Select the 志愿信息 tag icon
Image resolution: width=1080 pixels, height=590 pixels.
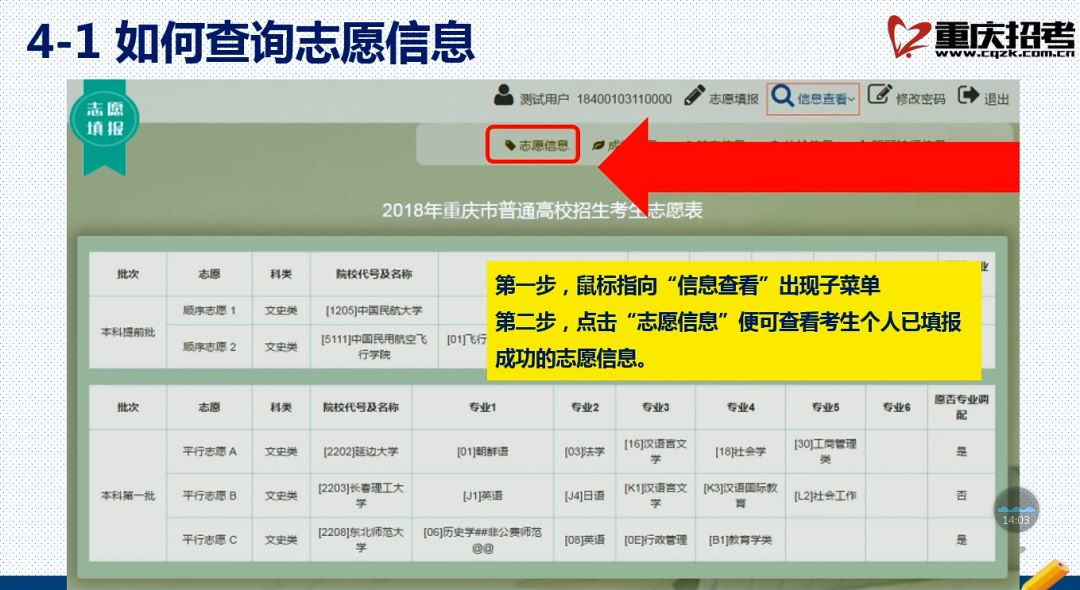(x=511, y=144)
